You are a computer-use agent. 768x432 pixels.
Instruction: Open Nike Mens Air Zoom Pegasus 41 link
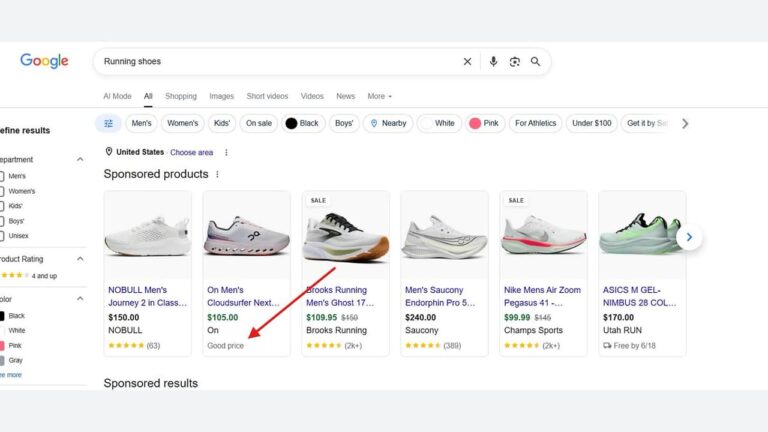[542, 296]
